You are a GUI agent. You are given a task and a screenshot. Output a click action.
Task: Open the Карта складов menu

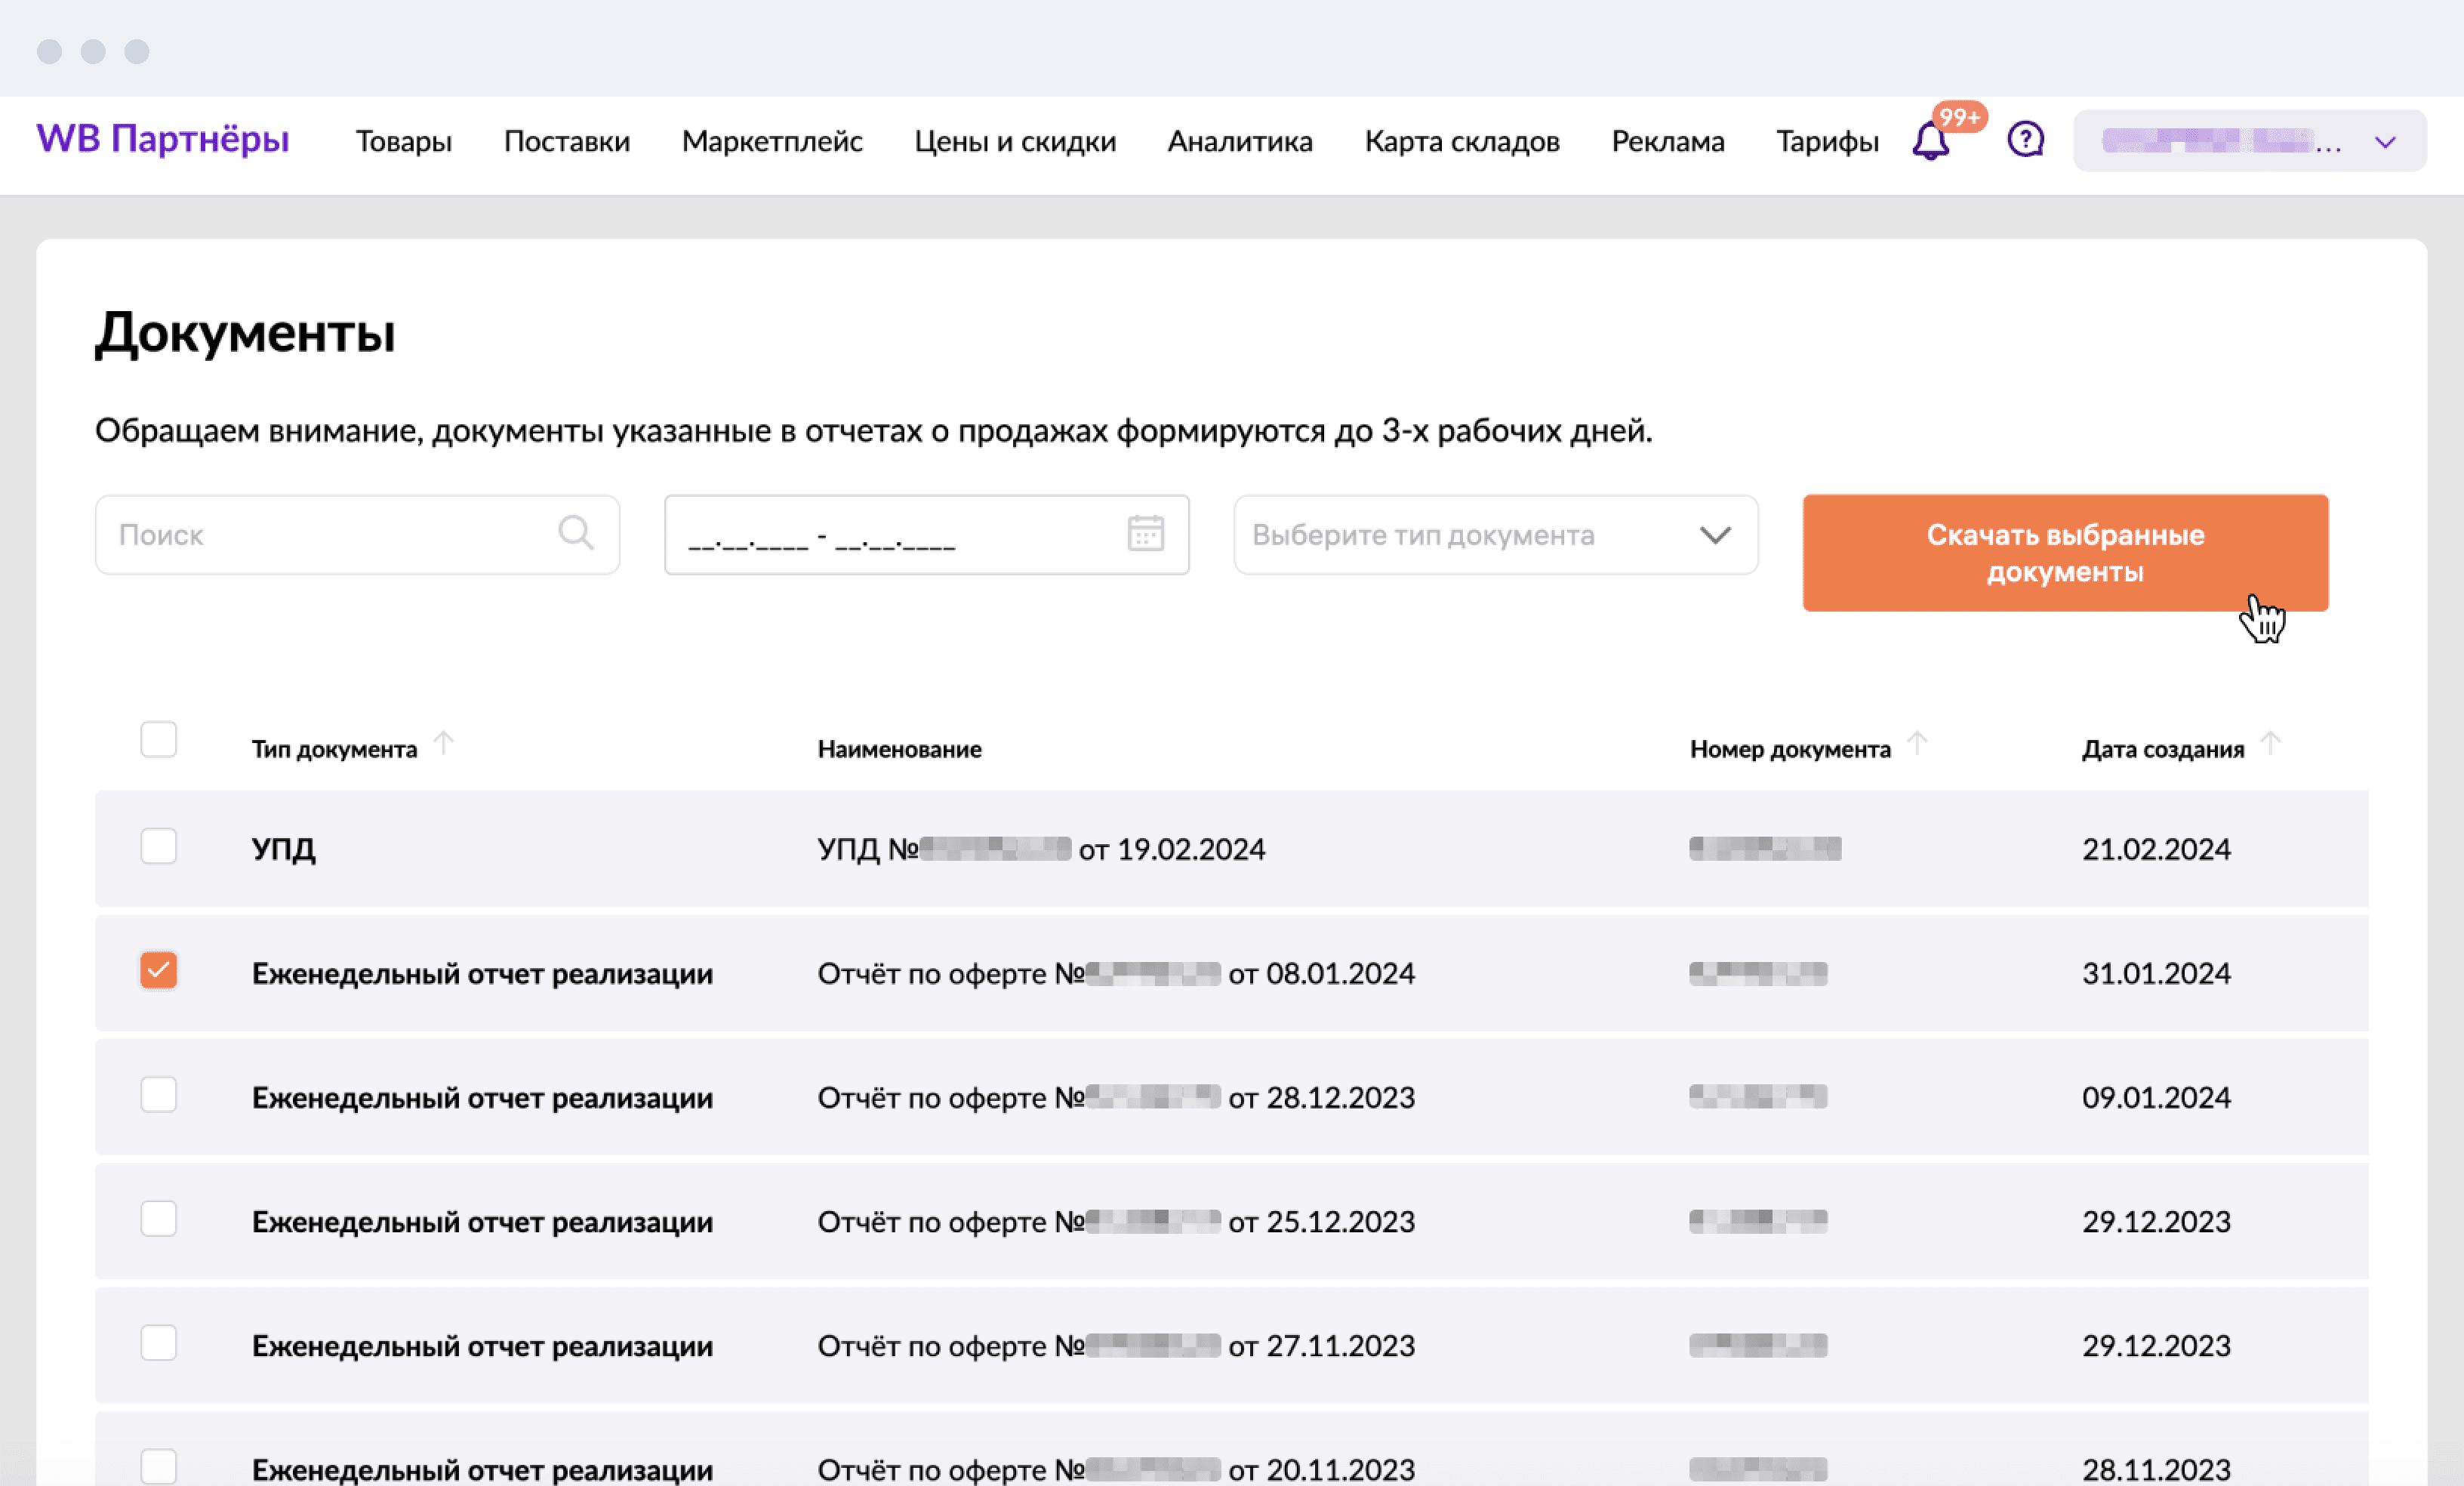pyautogui.click(x=1462, y=141)
